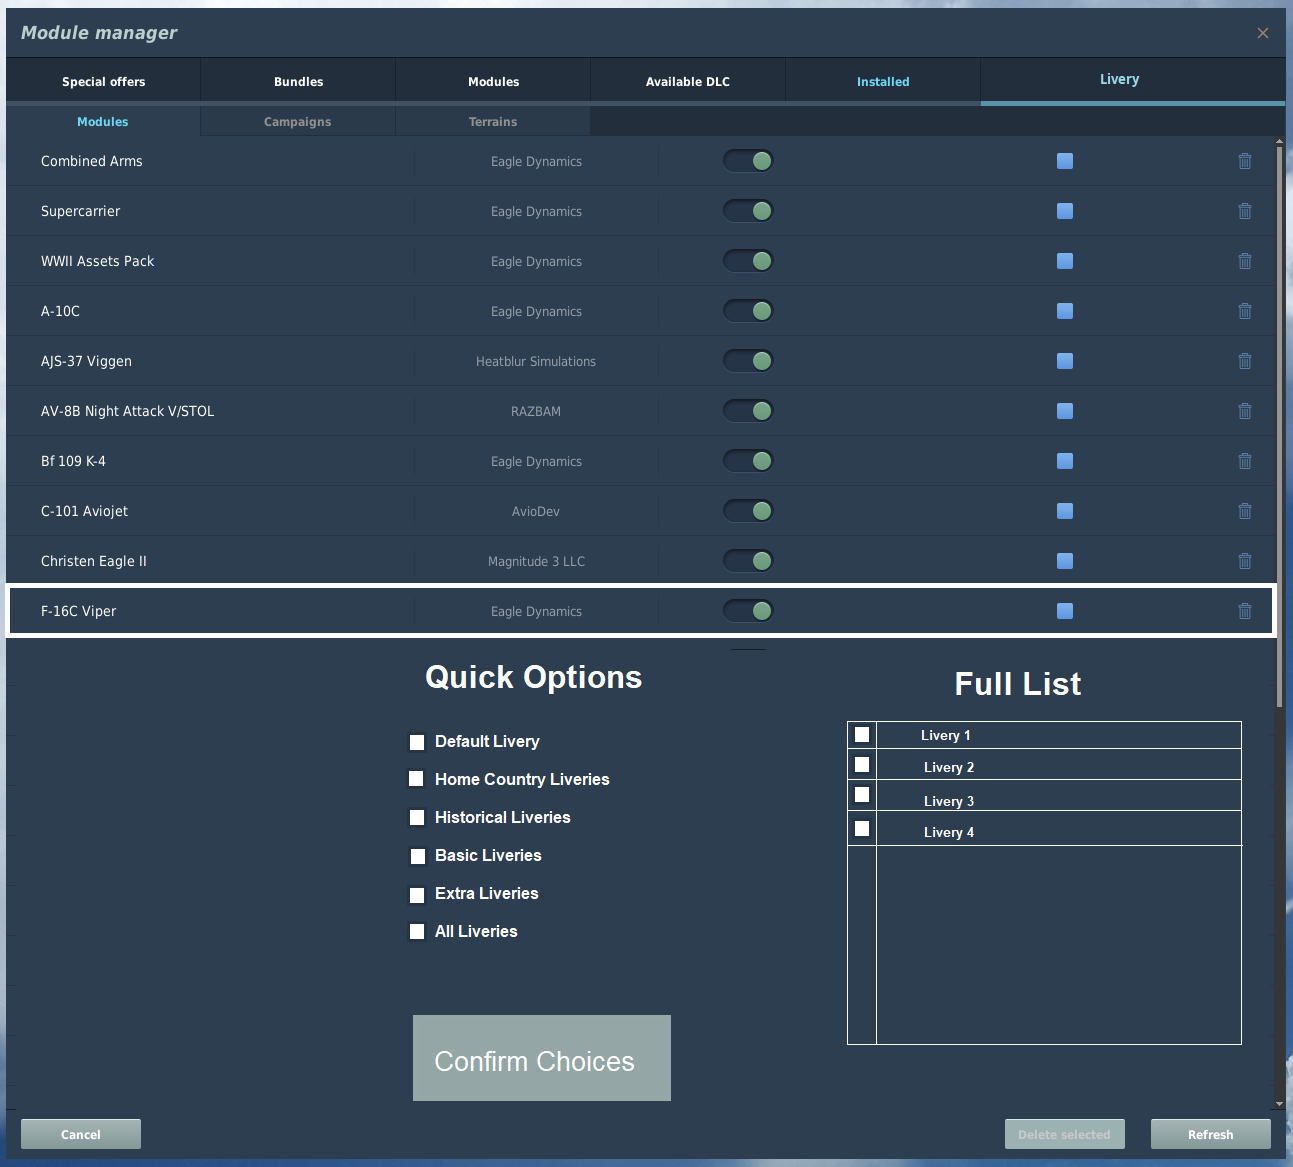Click the vertical scrollbar thumb
The width and height of the screenshot is (1293, 1167).
pyautogui.click(x=1280, y=428)
